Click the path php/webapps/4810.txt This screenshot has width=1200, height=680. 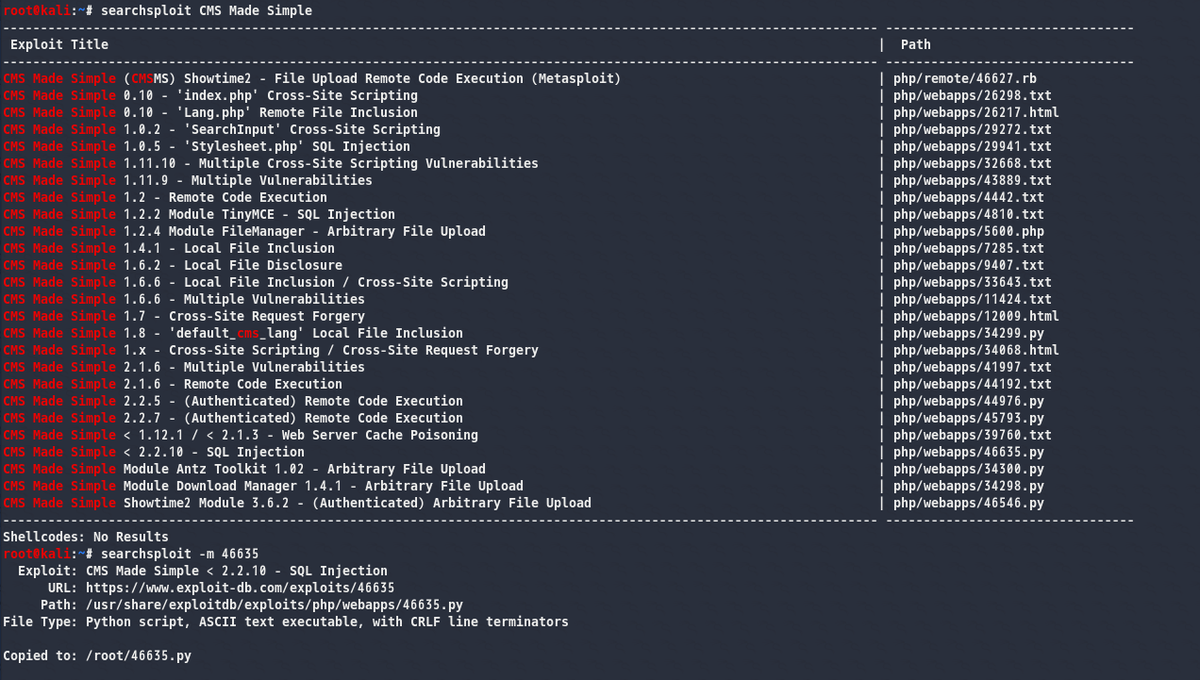pyautogui.click(x=969, y=214)
